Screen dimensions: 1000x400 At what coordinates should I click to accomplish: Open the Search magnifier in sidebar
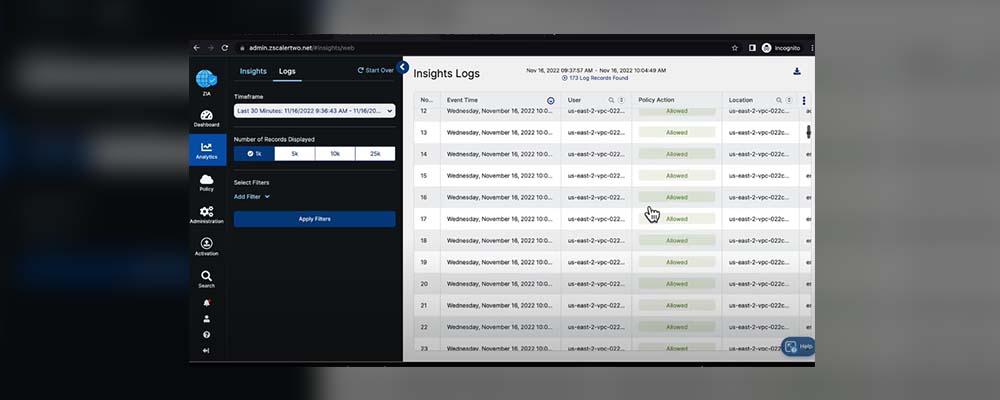pyautogui.click(x=206, y=279)
